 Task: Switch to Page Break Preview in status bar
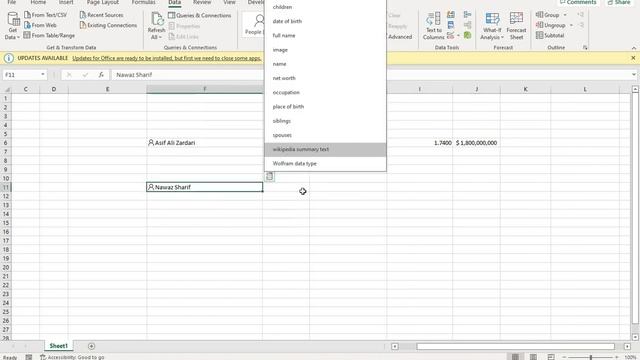click(x=551, y=357)
